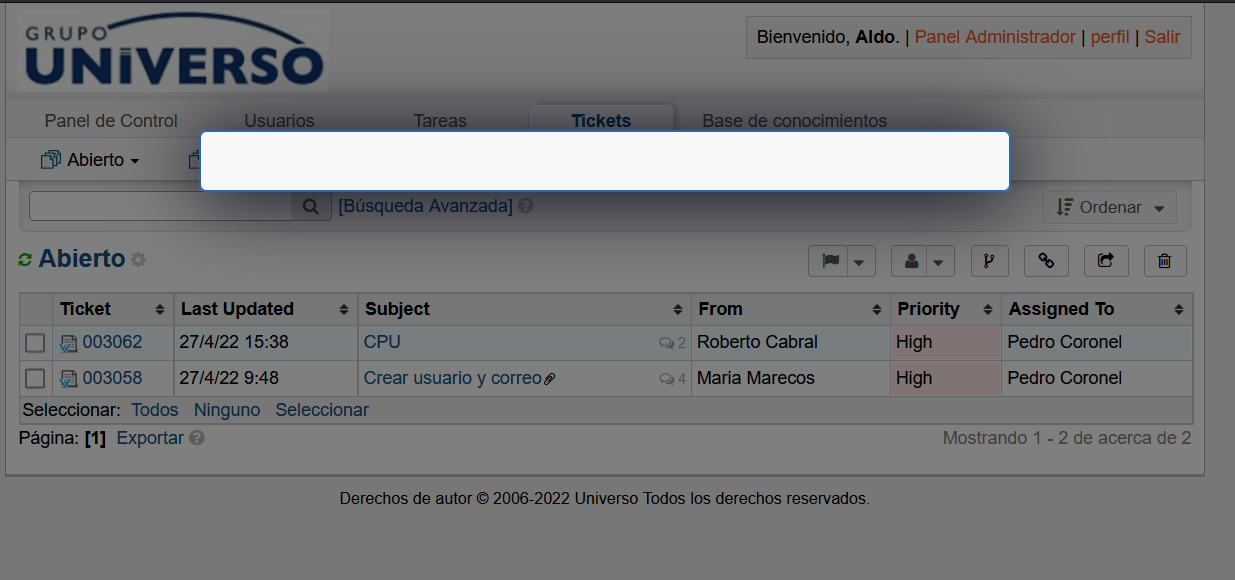Switch to the Usuarios tab
Image resolution: width=1235 pixels, height=580 pixels.
279,121
